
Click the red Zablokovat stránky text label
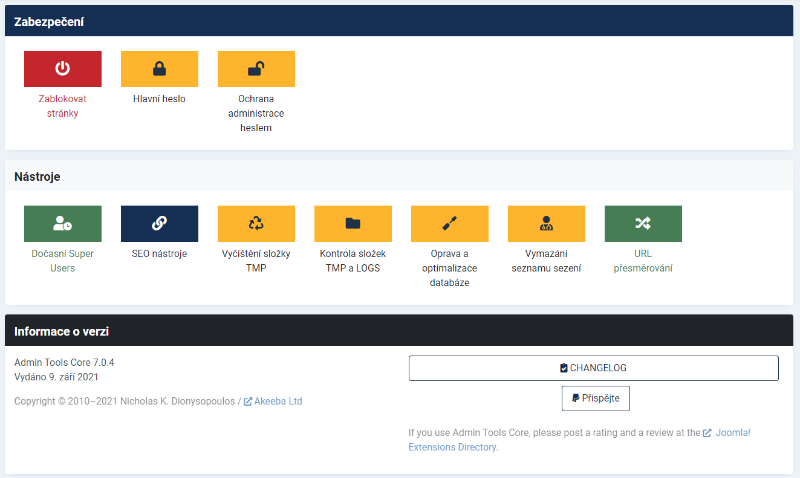[62, 106]
